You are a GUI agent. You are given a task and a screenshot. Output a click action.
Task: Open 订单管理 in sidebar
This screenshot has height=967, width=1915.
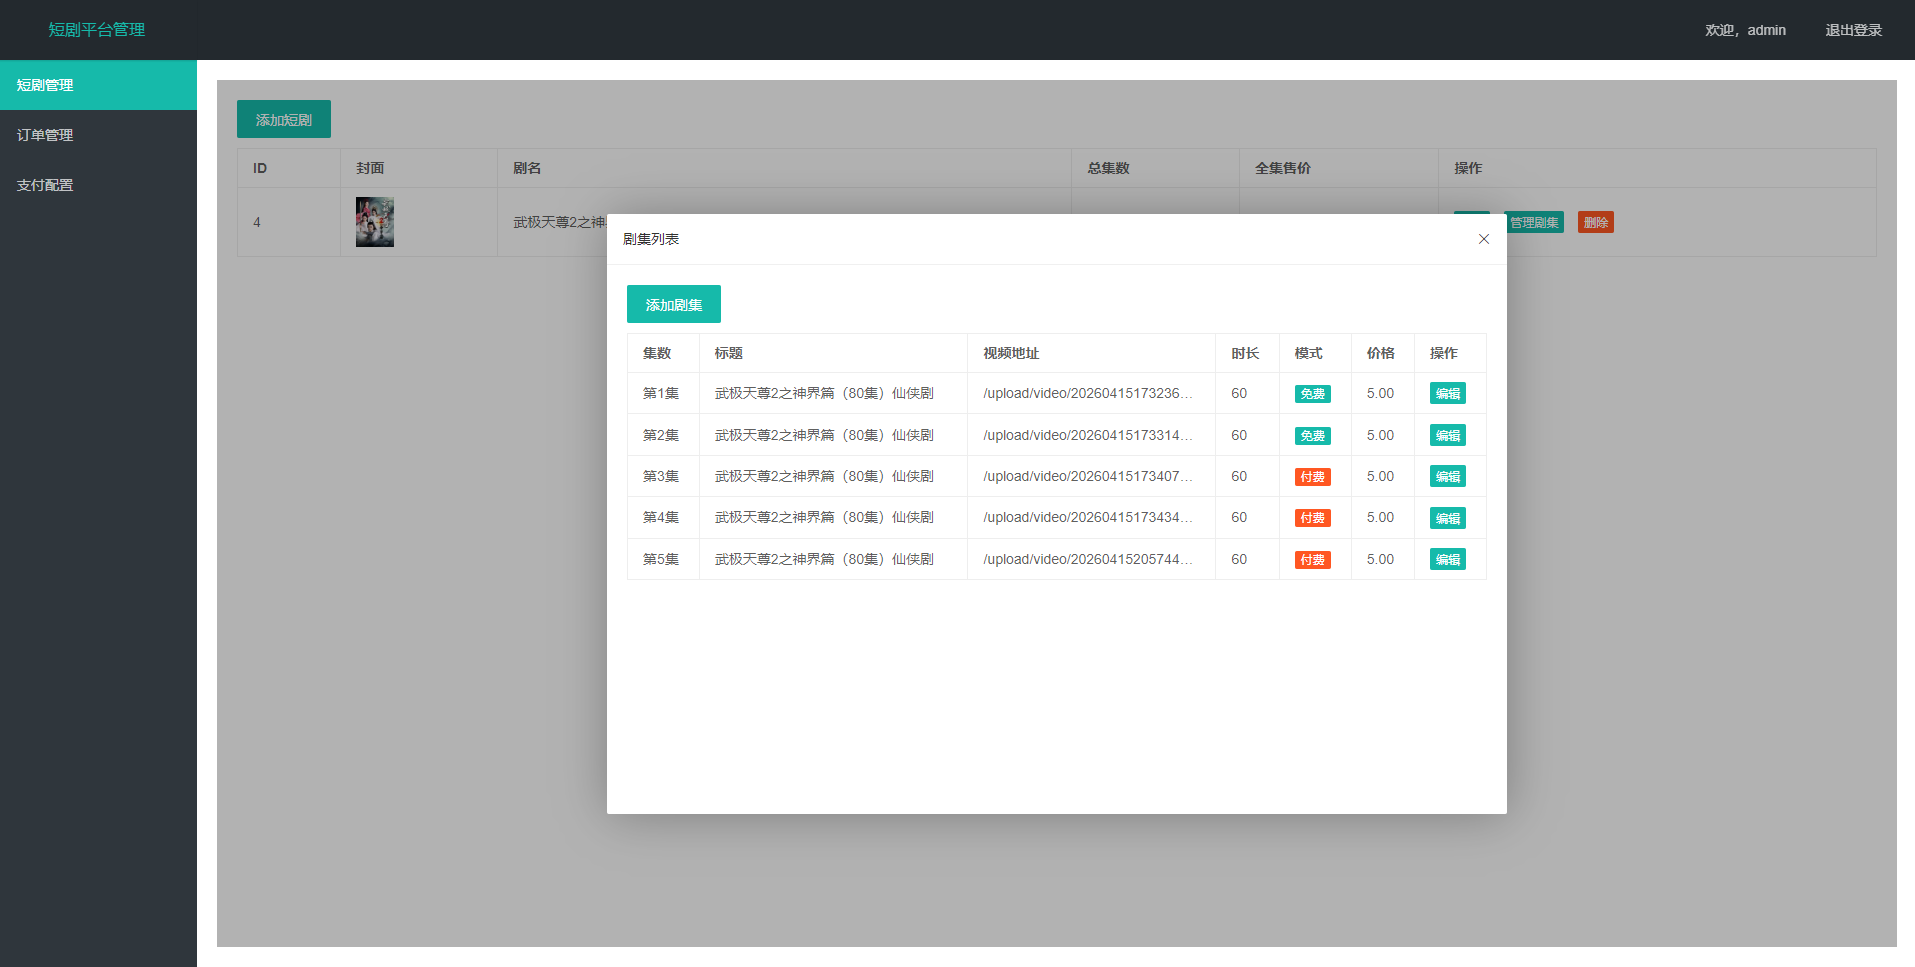45,135
